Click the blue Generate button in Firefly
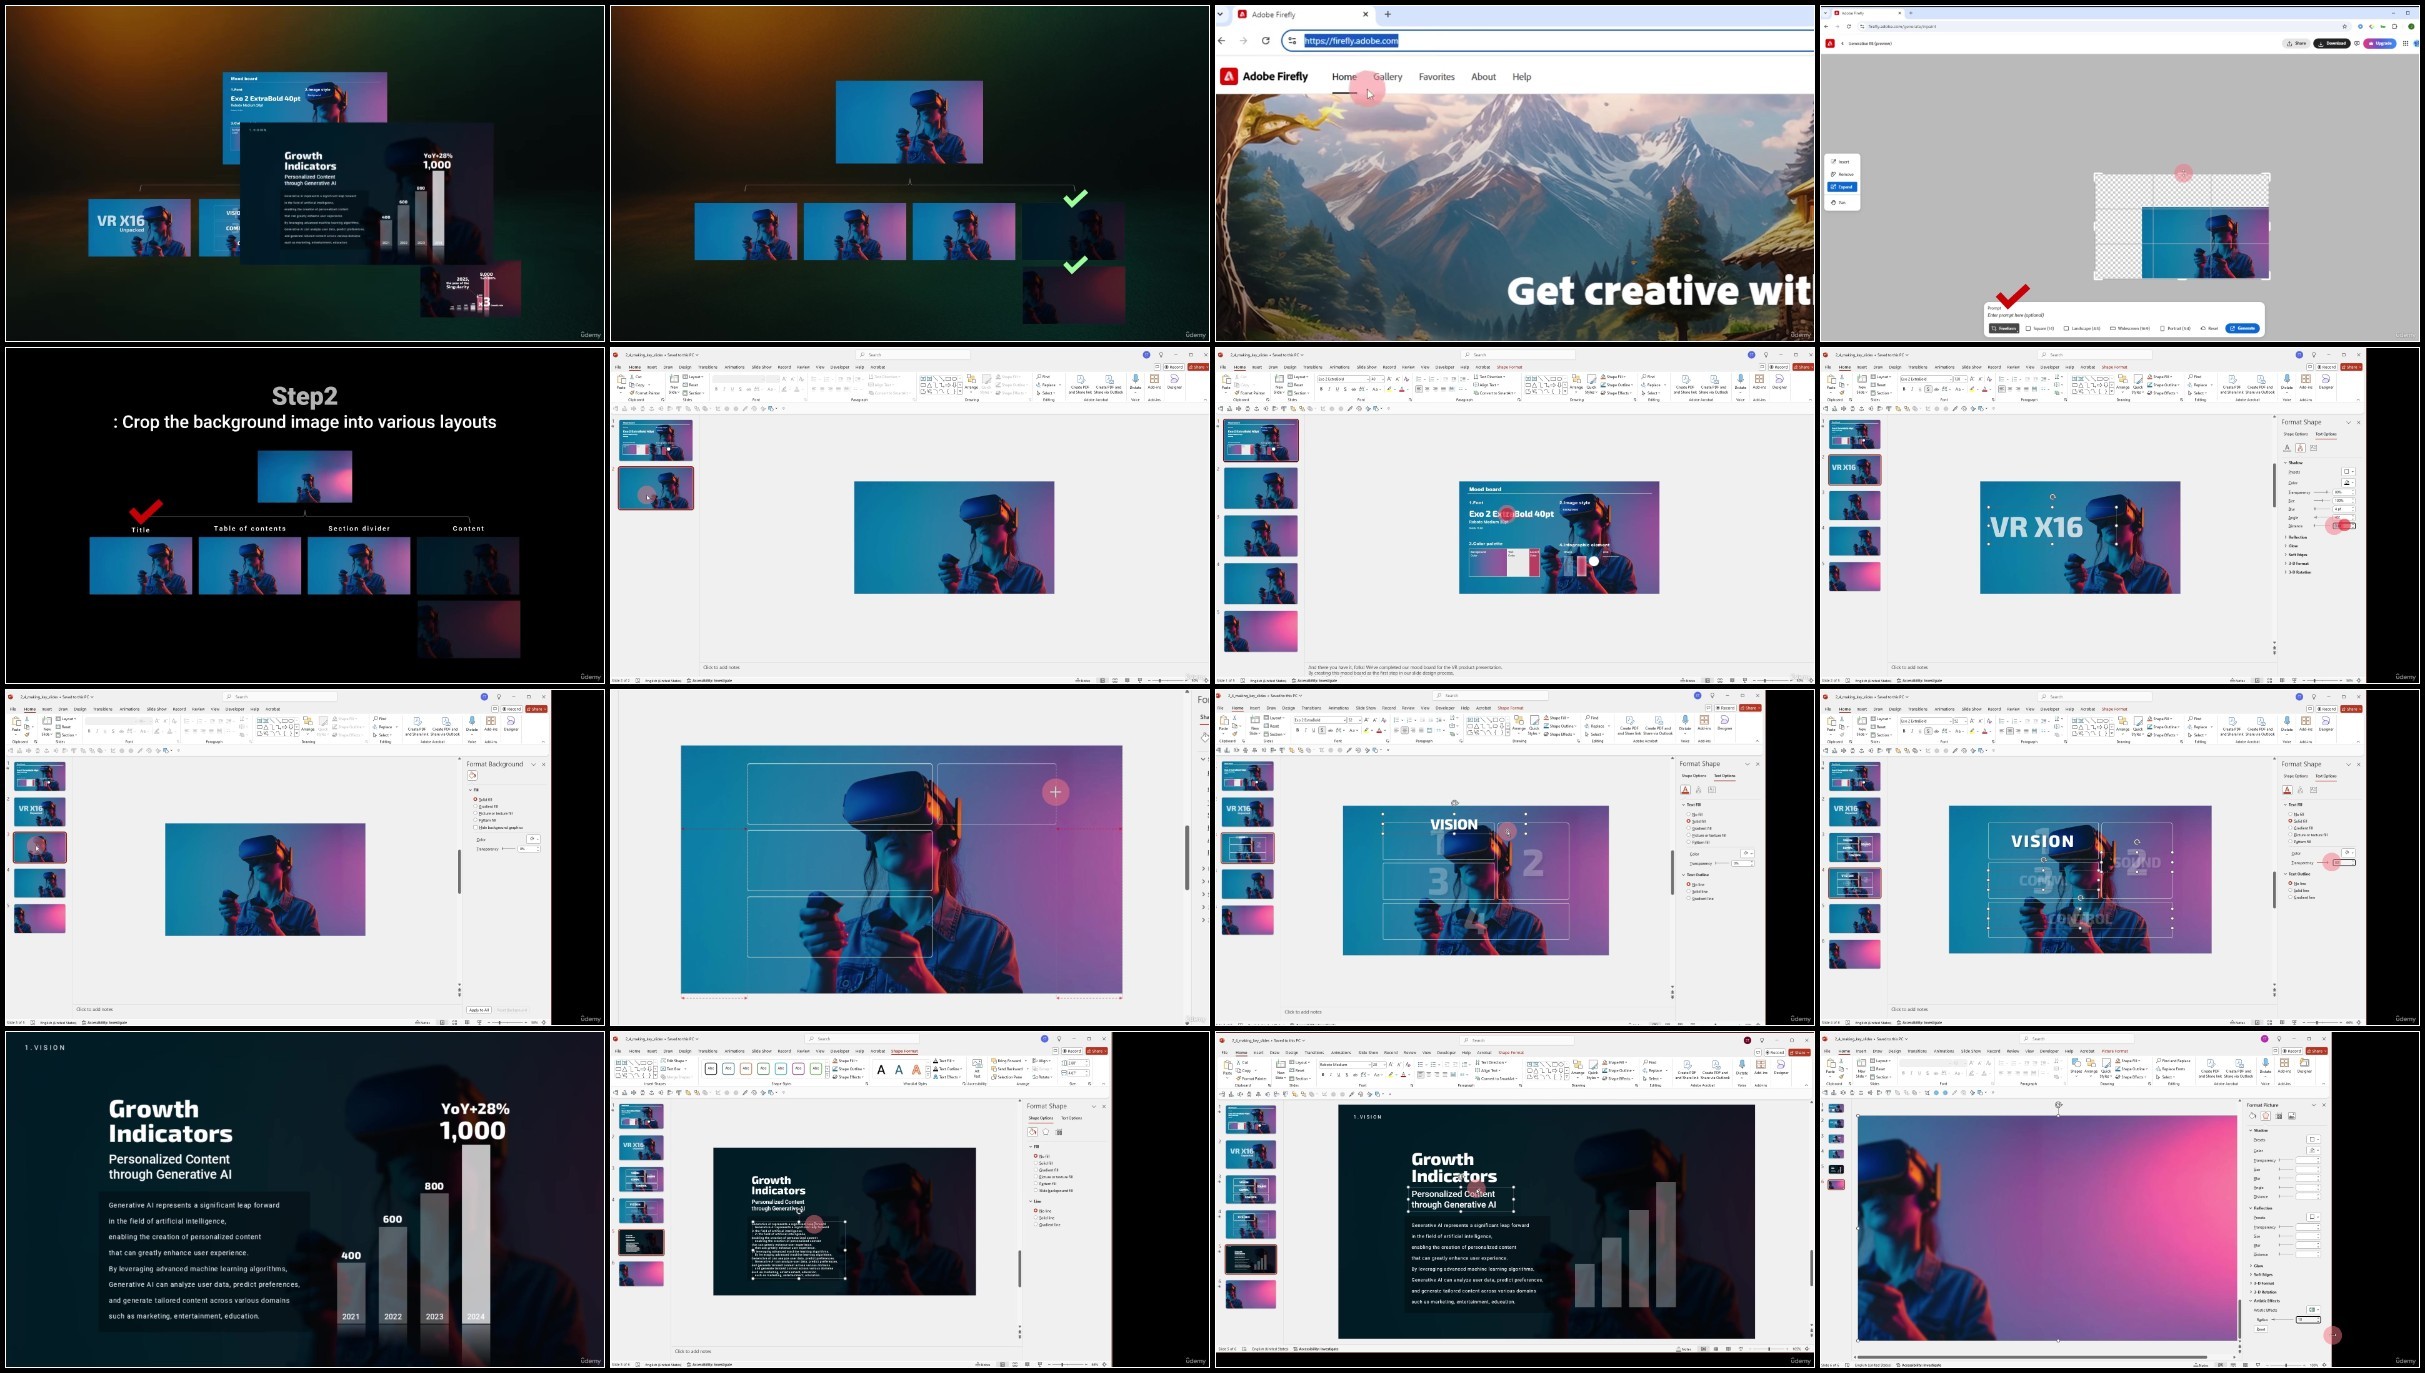 (x=2243, y=328)
